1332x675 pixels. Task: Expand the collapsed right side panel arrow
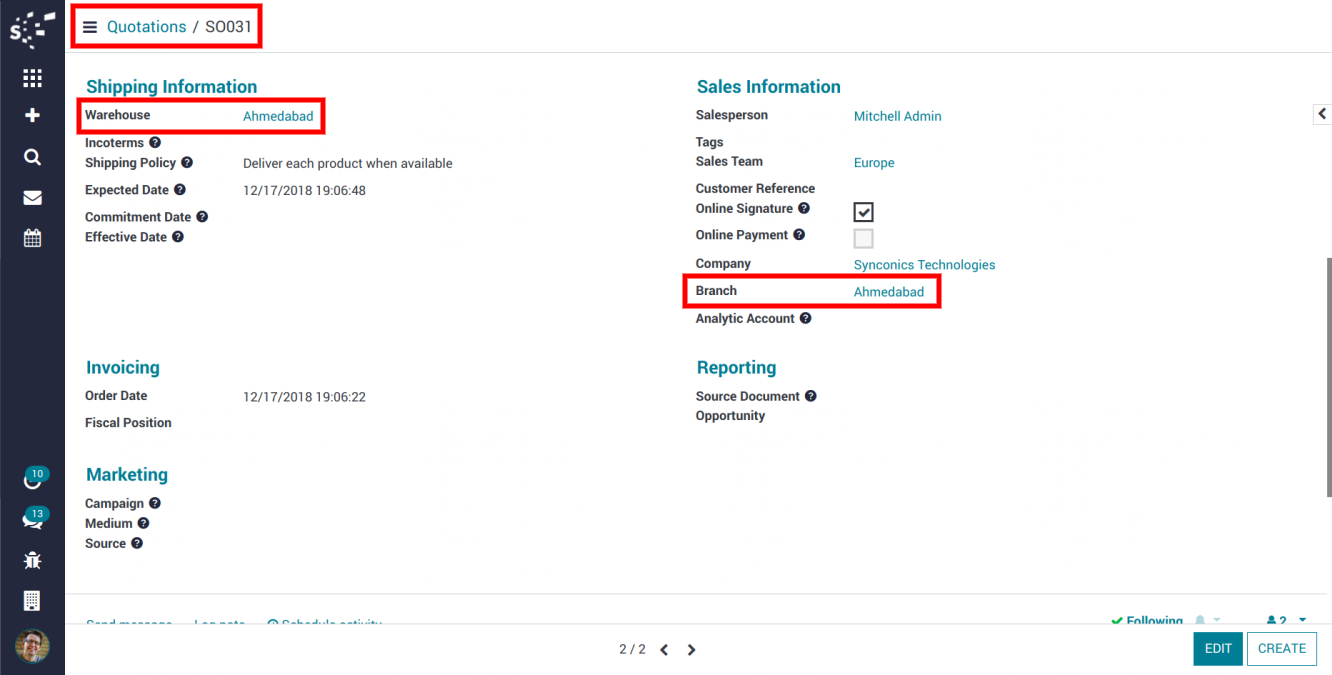coord(1321,114)
